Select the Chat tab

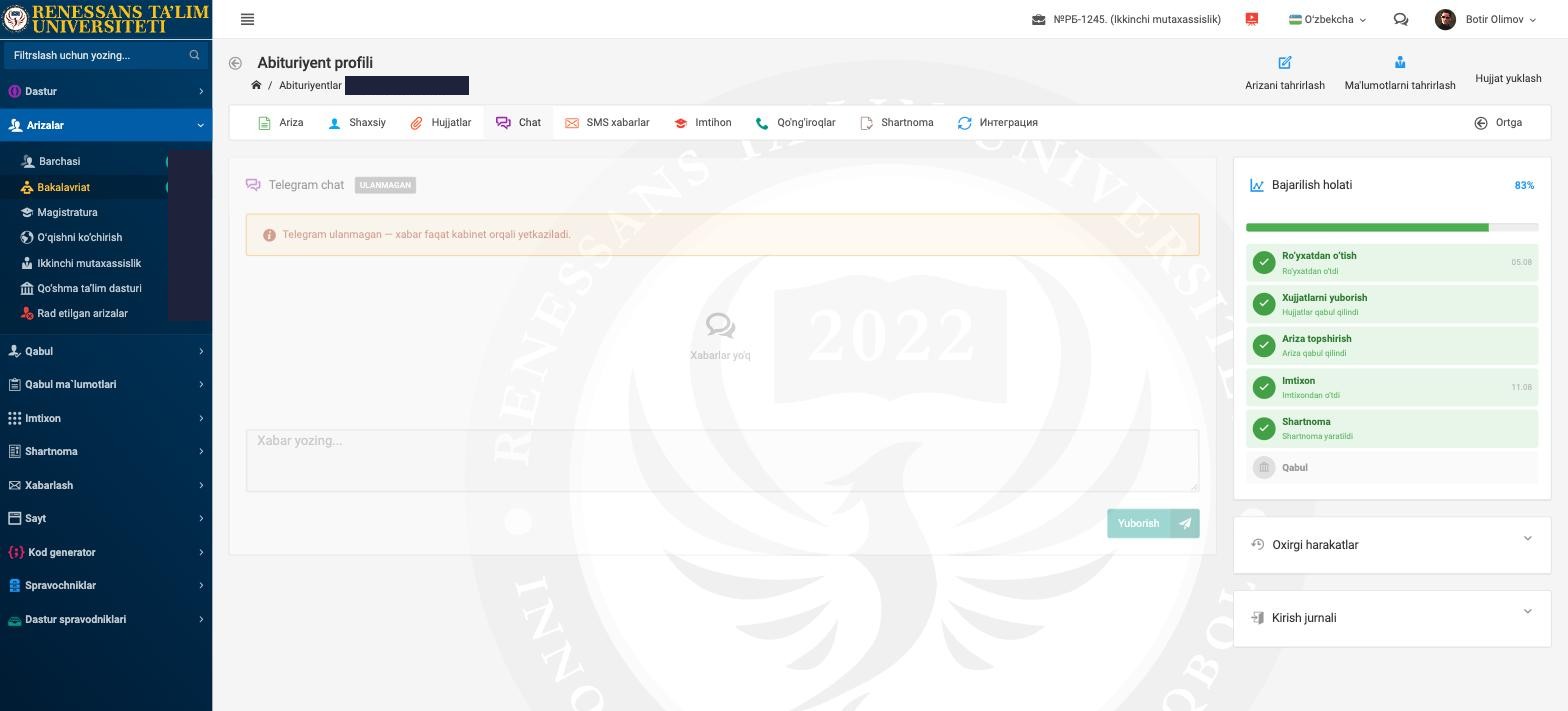(x=519, y=123)
